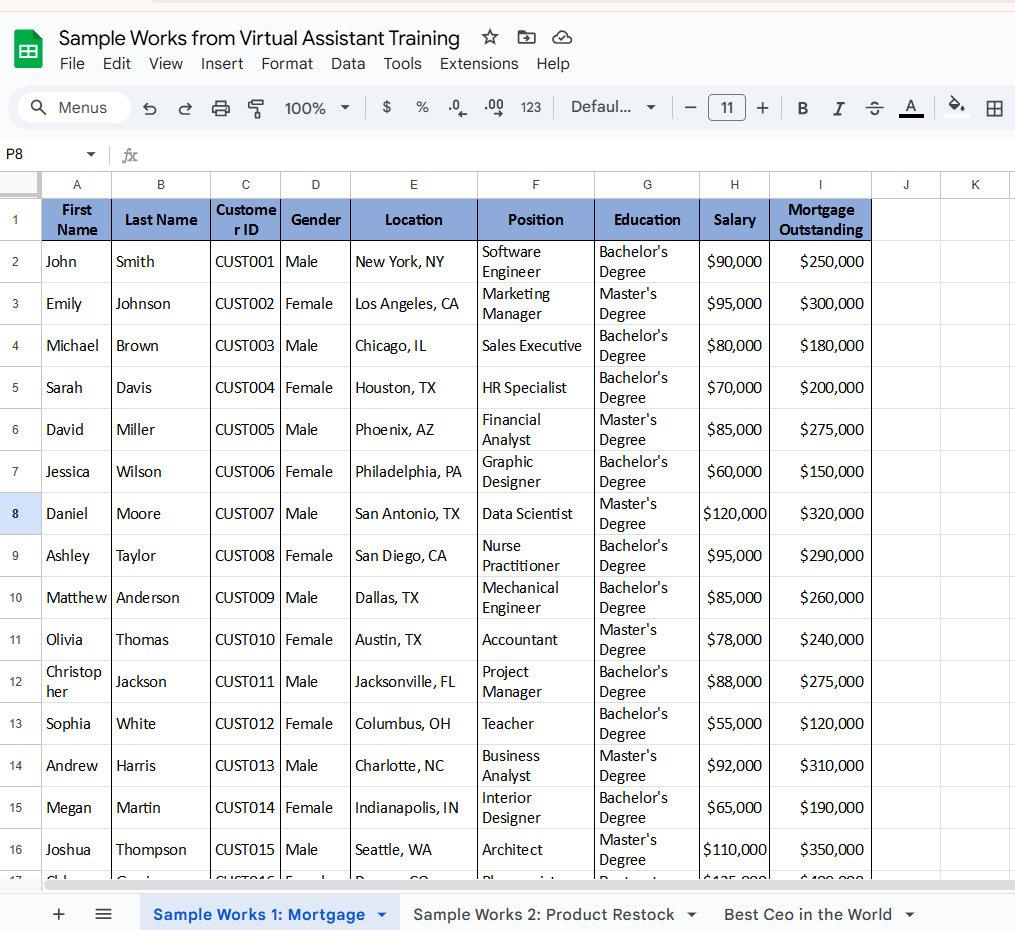
Task: Click the undo arrow
Action: point(150,108)
